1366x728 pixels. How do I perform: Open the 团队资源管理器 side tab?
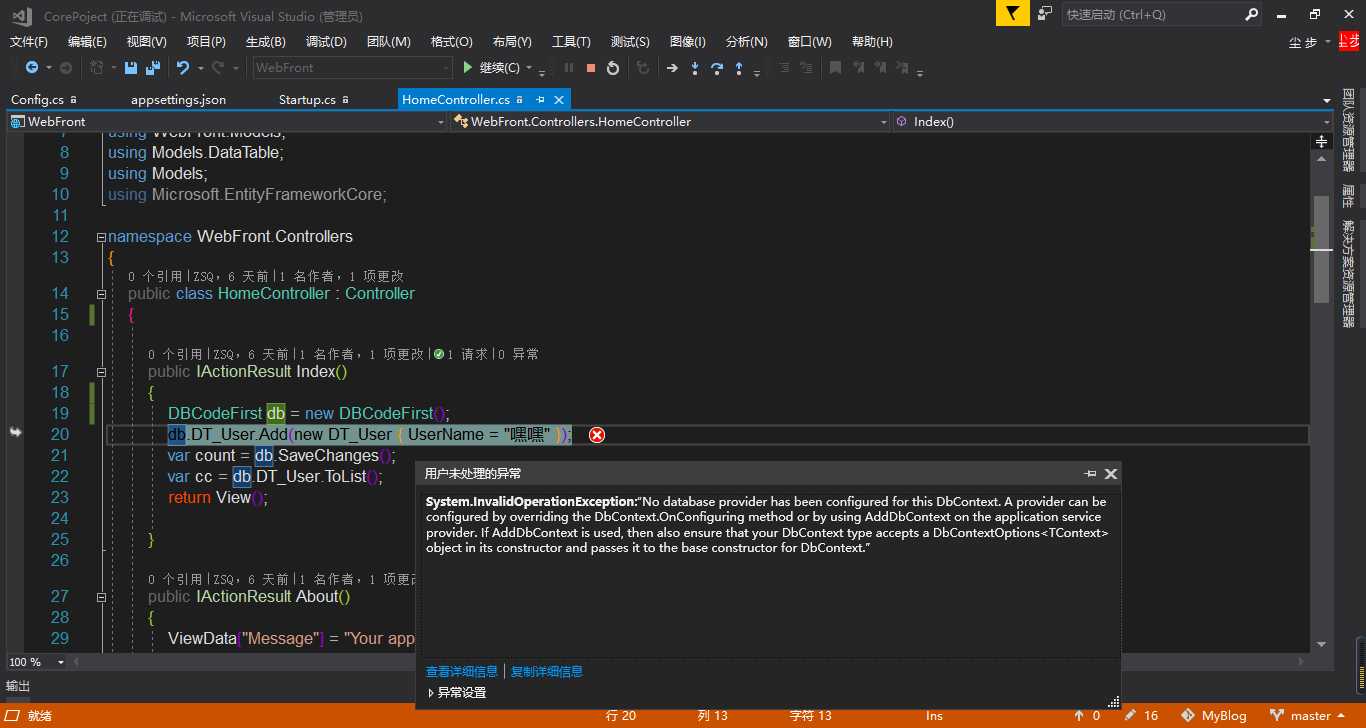pos(1348,132)
